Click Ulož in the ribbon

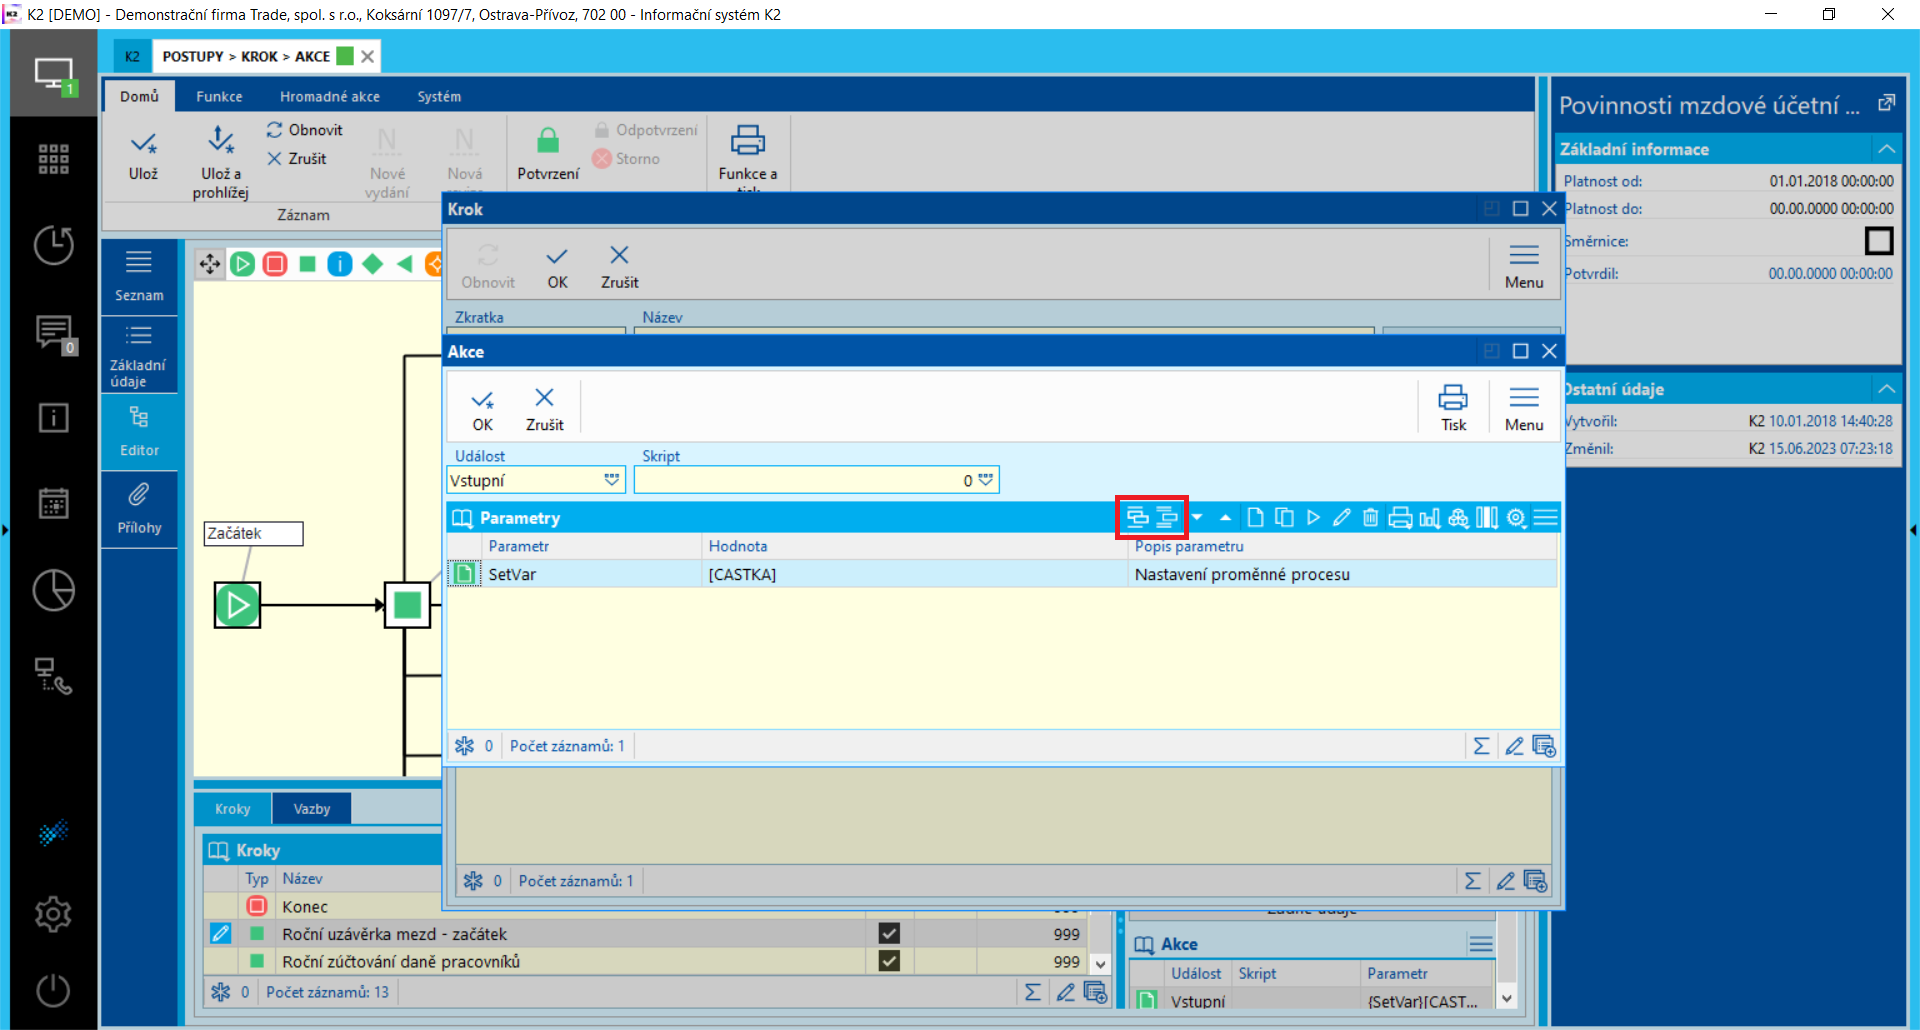click(143, 155)
